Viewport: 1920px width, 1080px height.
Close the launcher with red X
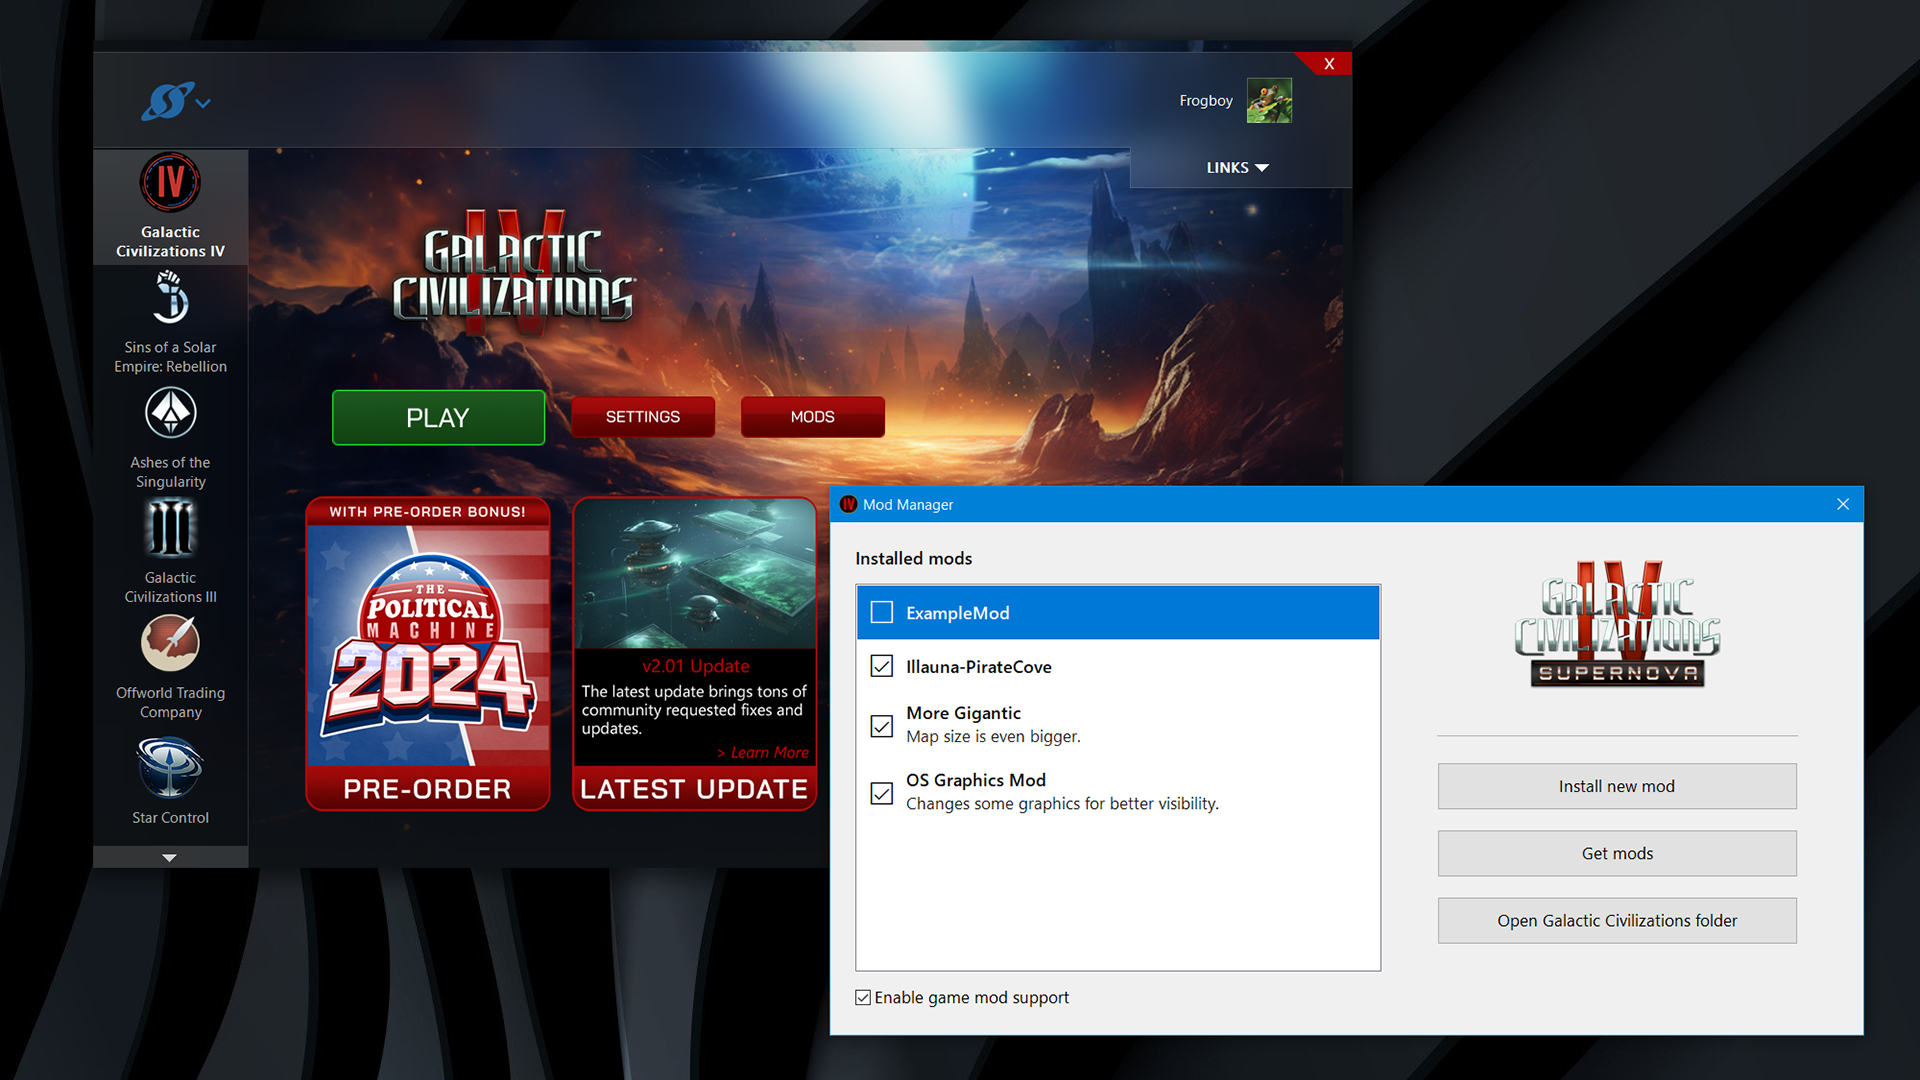coord(1329,64)
